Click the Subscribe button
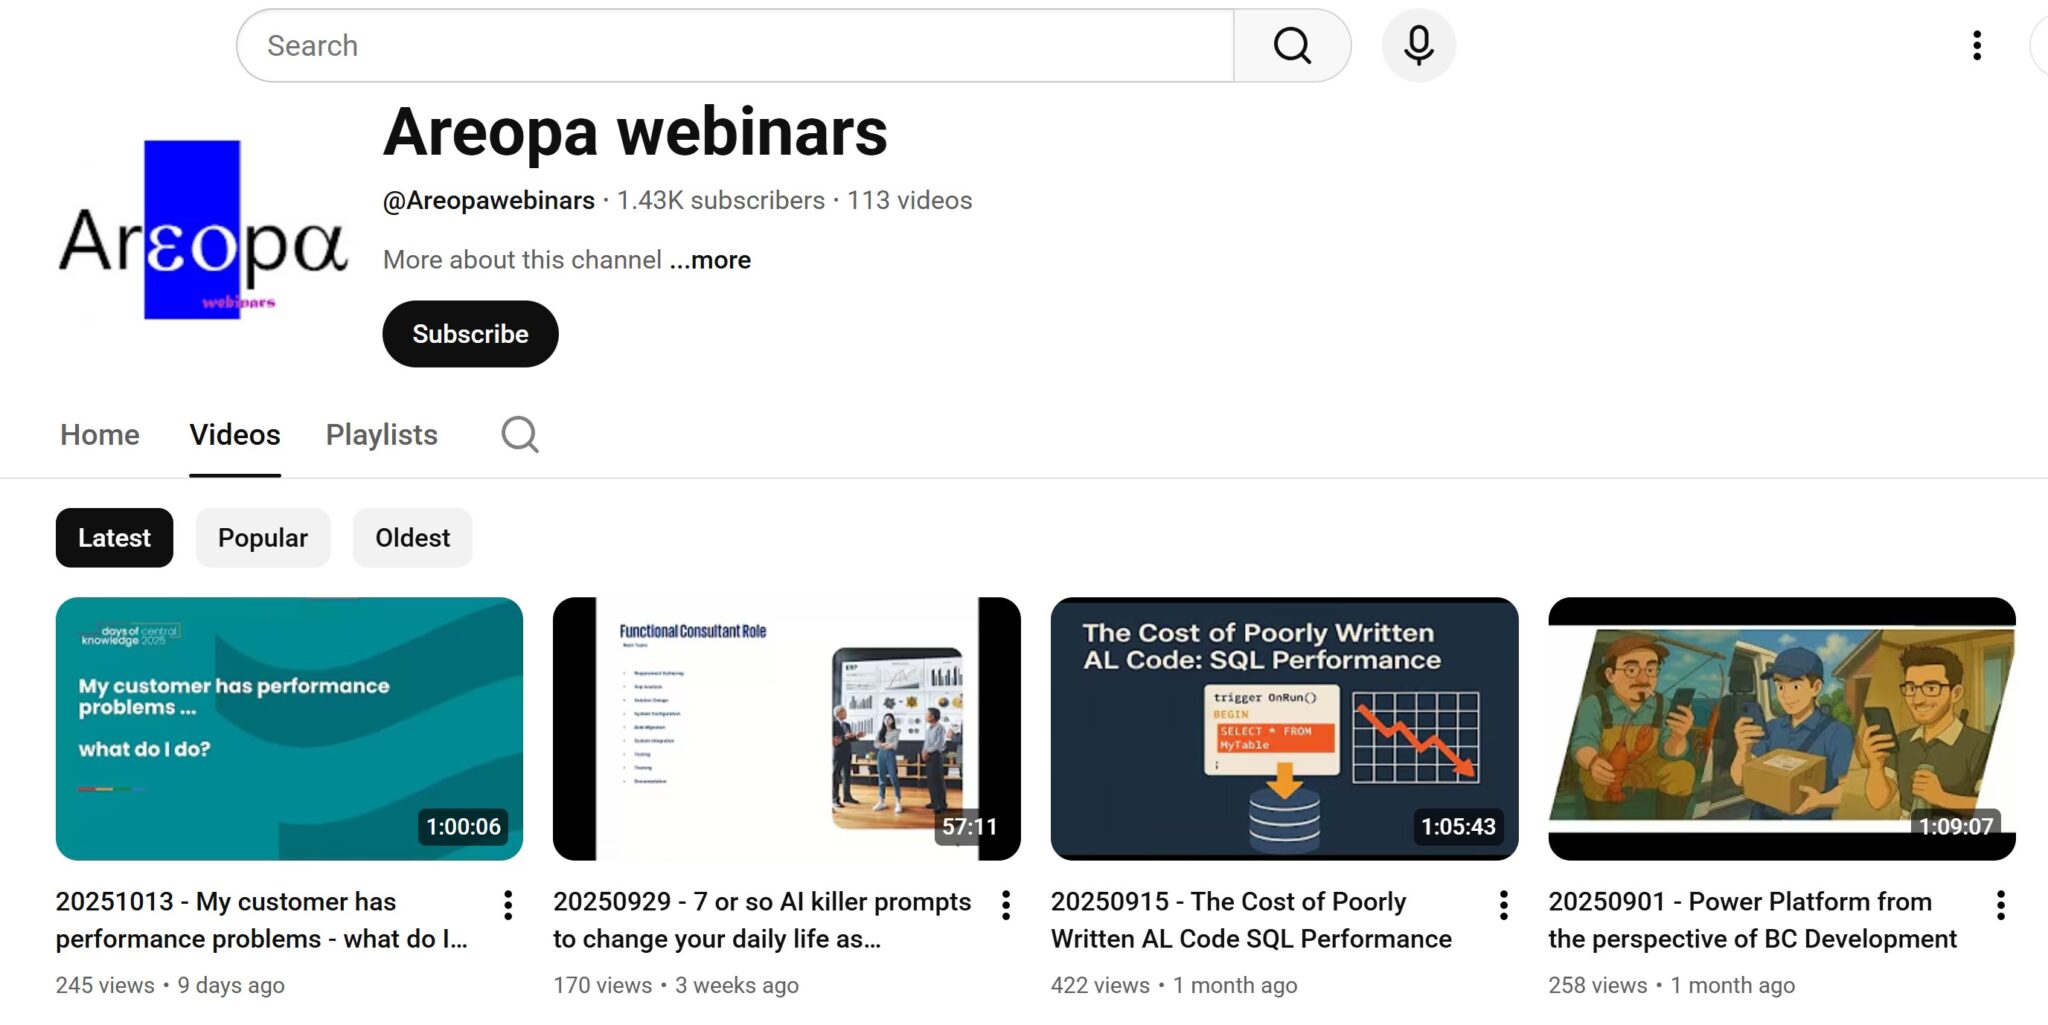Viewport: 2048px width, 1025px height. tap(470, 333)
